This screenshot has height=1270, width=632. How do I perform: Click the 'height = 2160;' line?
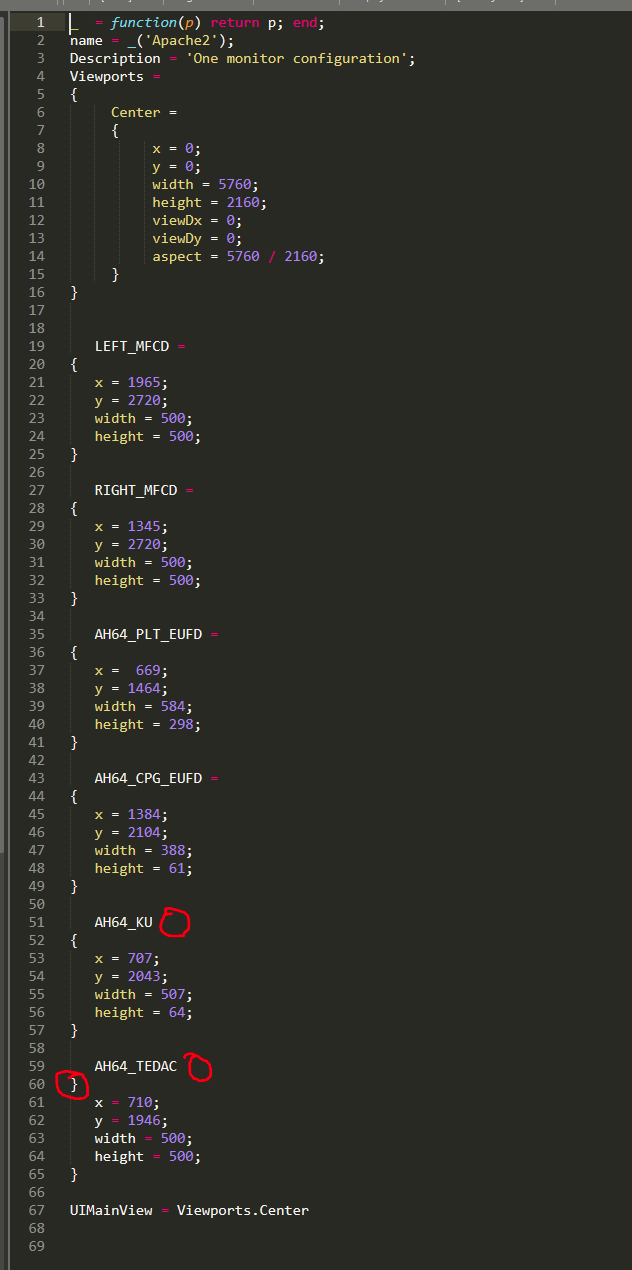(x=210, y=202)
